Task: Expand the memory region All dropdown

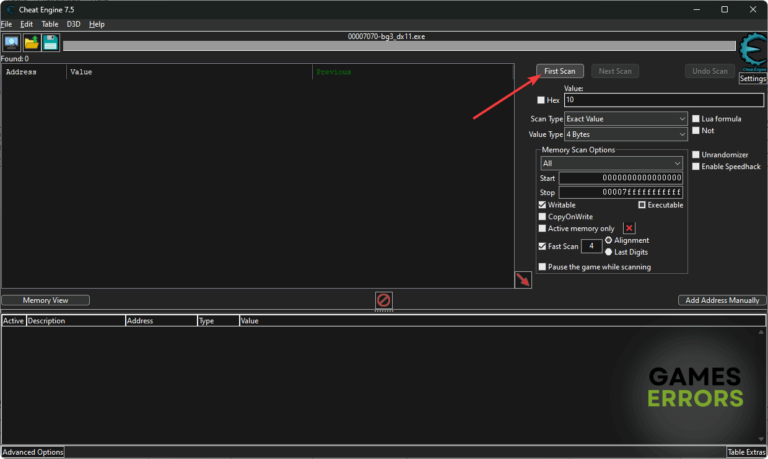Action: (x=610, y=163)
